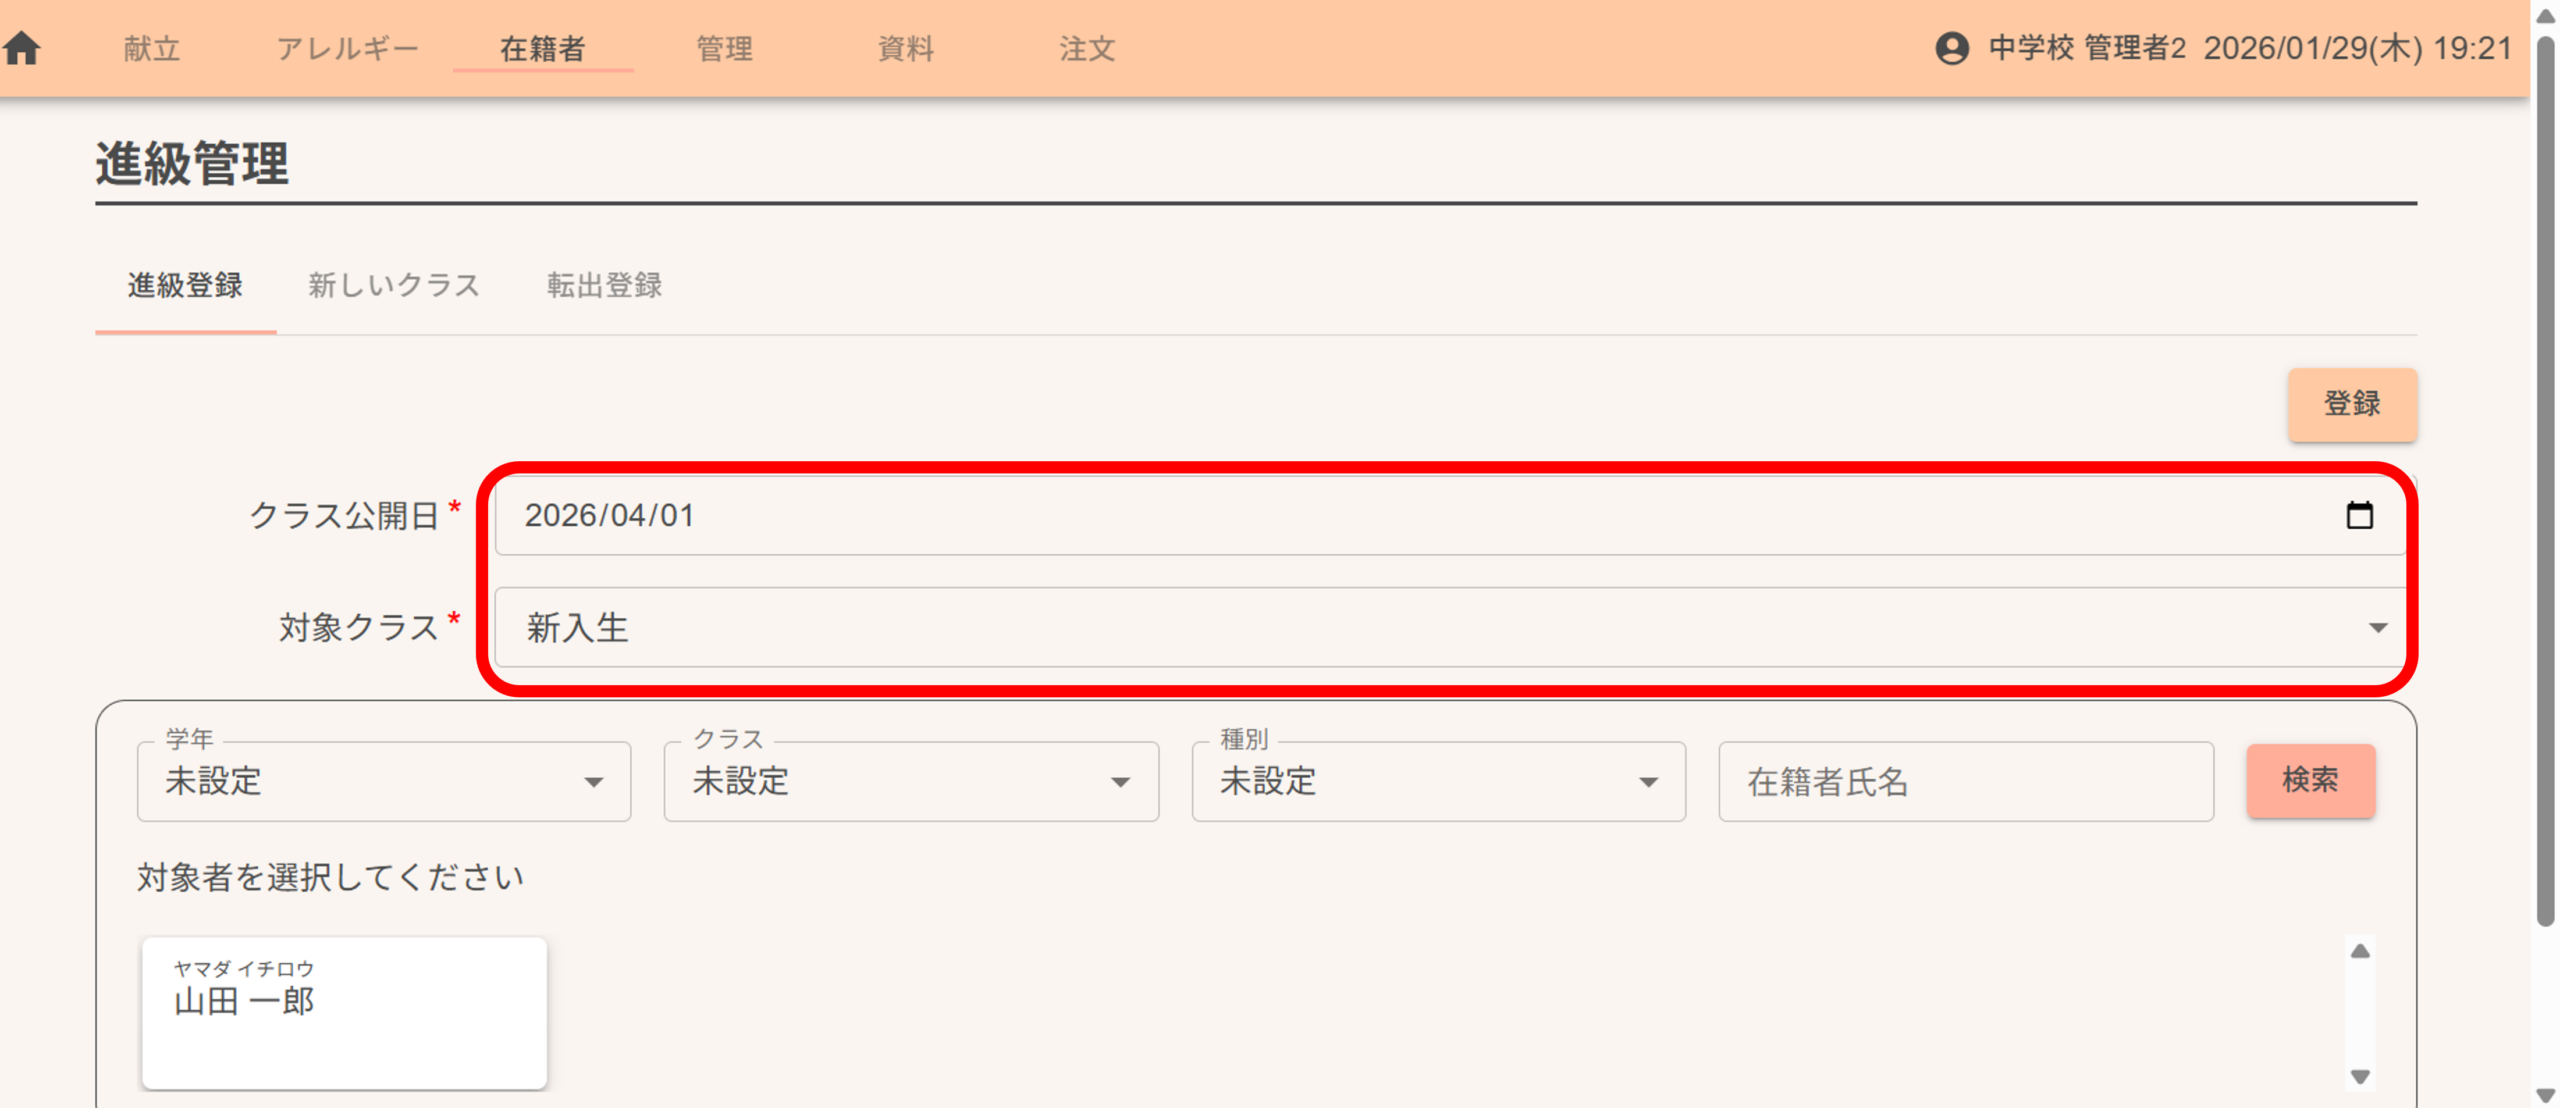Viewport: 2560px width, 1108px height.
Task: Open the 学年 dropdown
Action: (x=384, y=781)
